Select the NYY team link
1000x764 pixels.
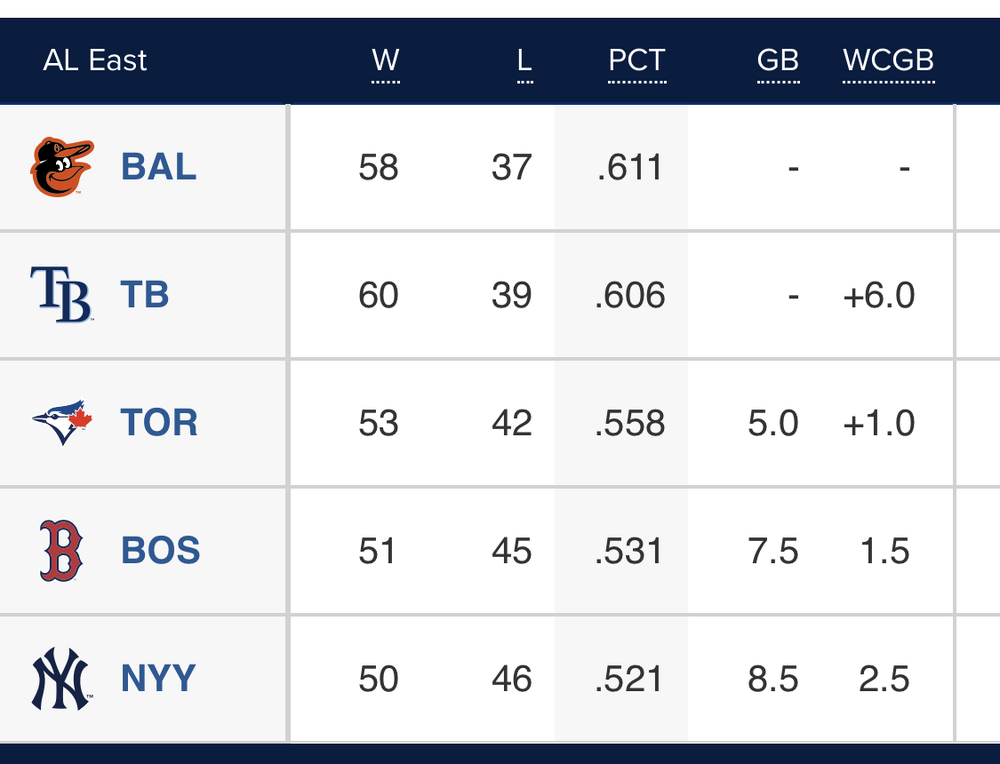coord(158,679)
